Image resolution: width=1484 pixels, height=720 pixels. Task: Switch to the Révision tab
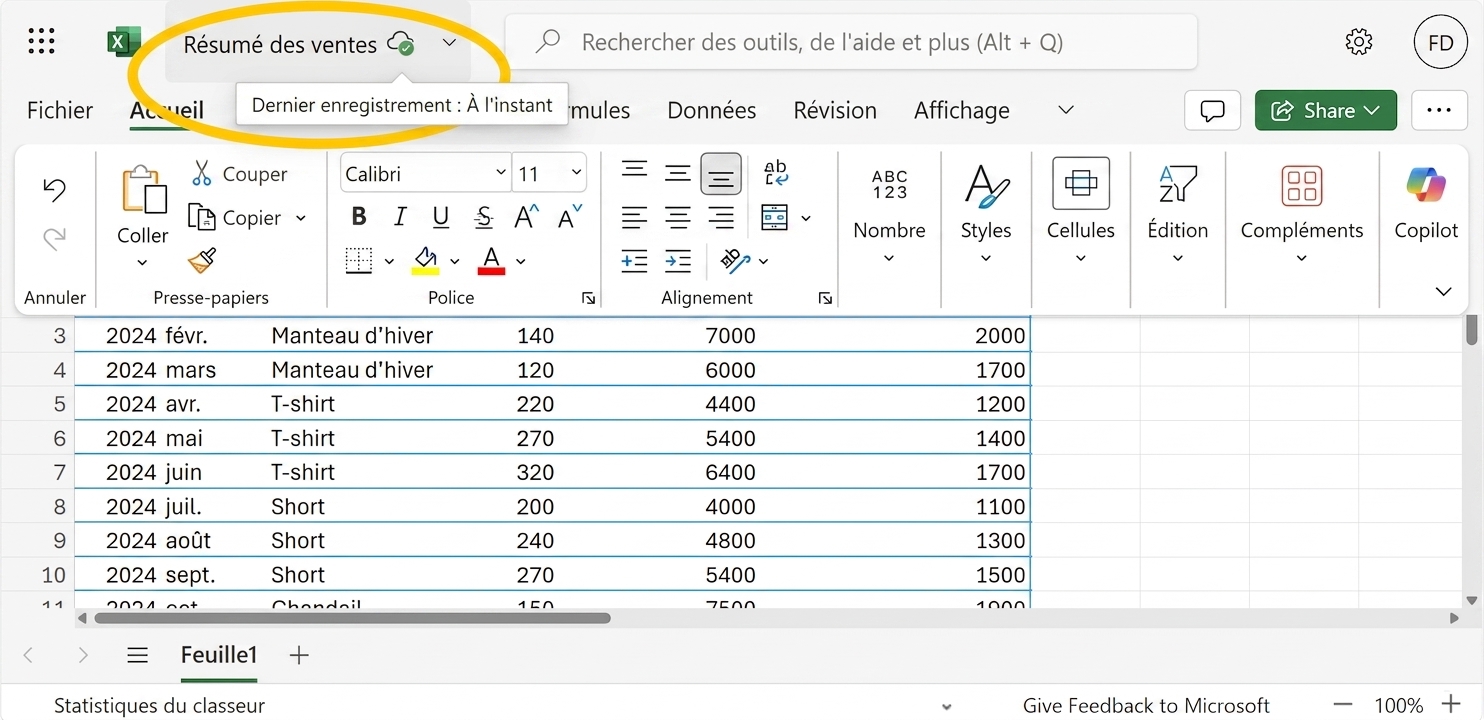[x=835, y=111]
